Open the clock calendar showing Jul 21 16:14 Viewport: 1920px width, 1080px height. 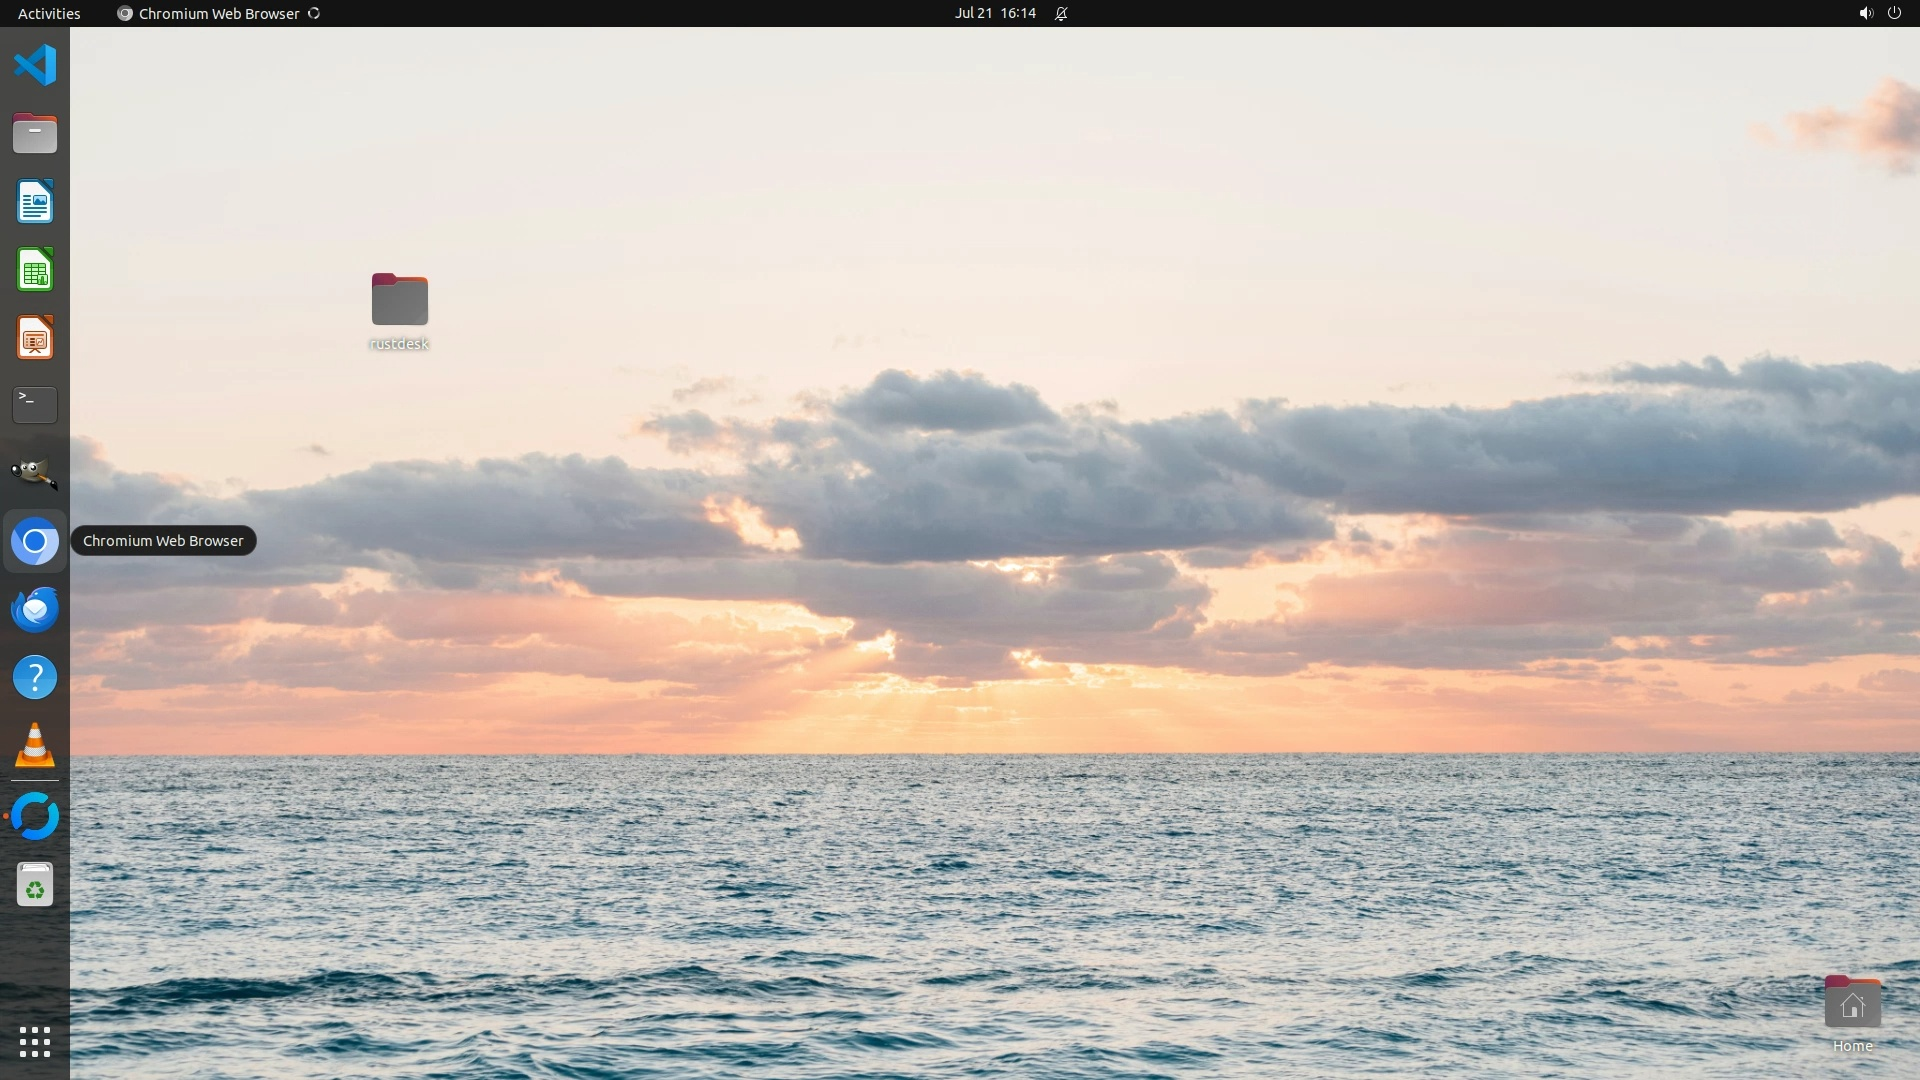pyautogui.click(x=995, y=13)
